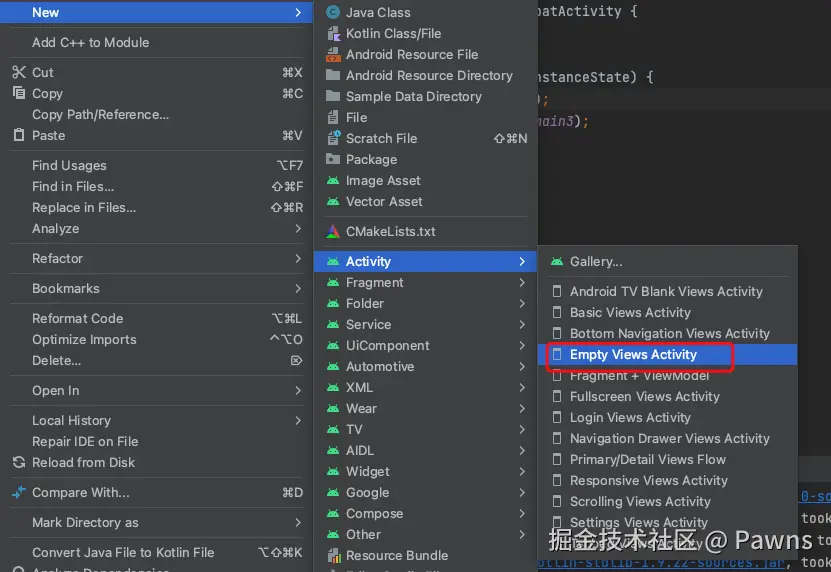The height and width of the screenshot is (572, 831).
Task: Expand the Bookmarks submenu arrow
Action: [298, 288]
